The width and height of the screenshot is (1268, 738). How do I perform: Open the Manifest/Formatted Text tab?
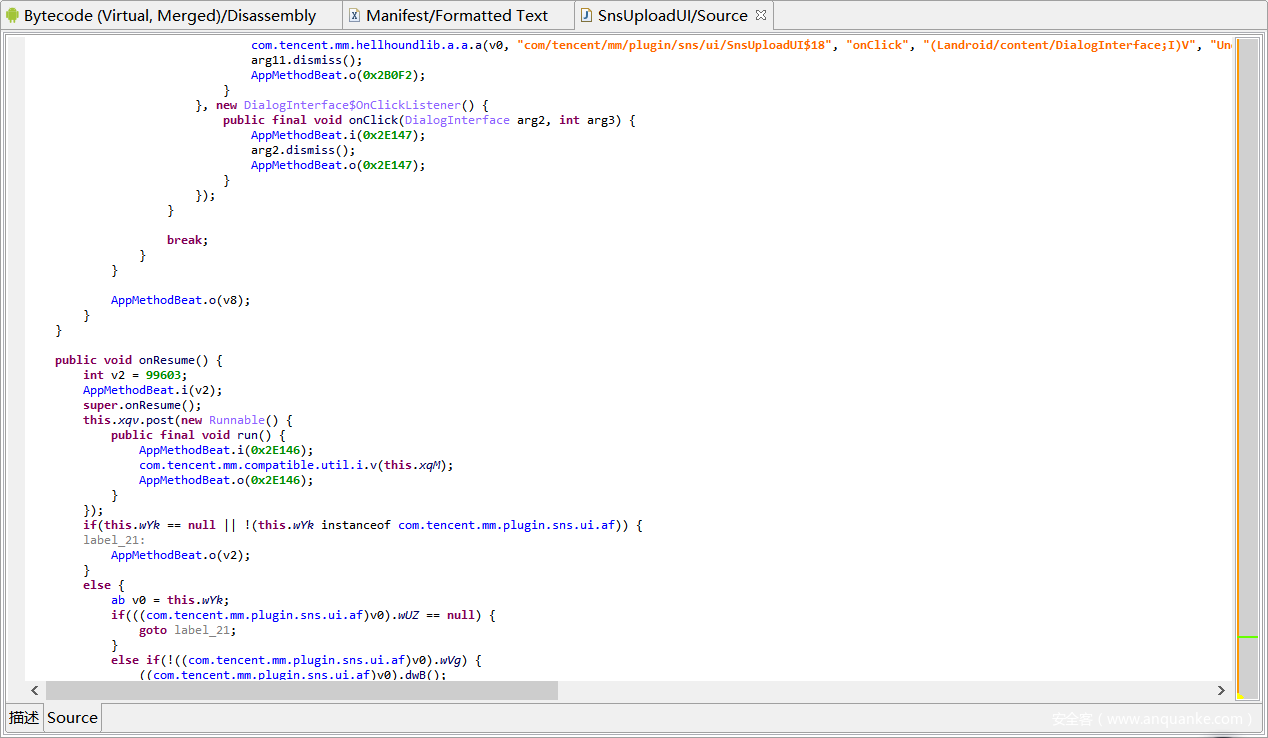coord(457,15)
